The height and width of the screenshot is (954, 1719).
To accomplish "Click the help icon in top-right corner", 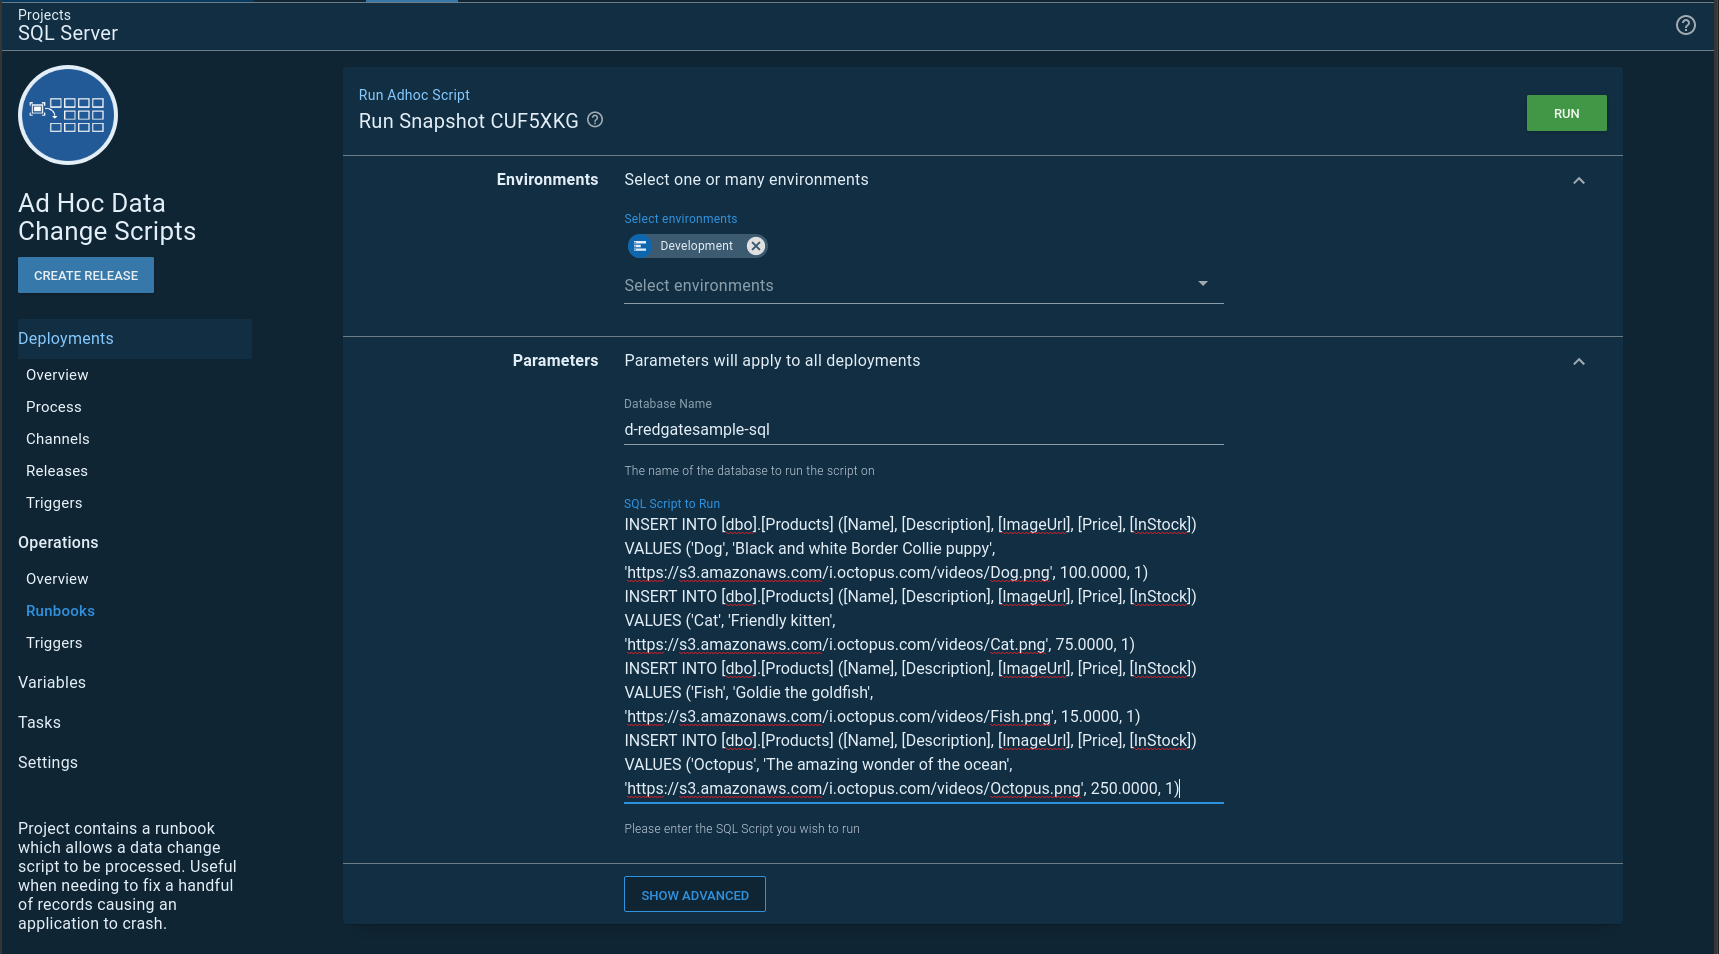I will point(1685,26).
